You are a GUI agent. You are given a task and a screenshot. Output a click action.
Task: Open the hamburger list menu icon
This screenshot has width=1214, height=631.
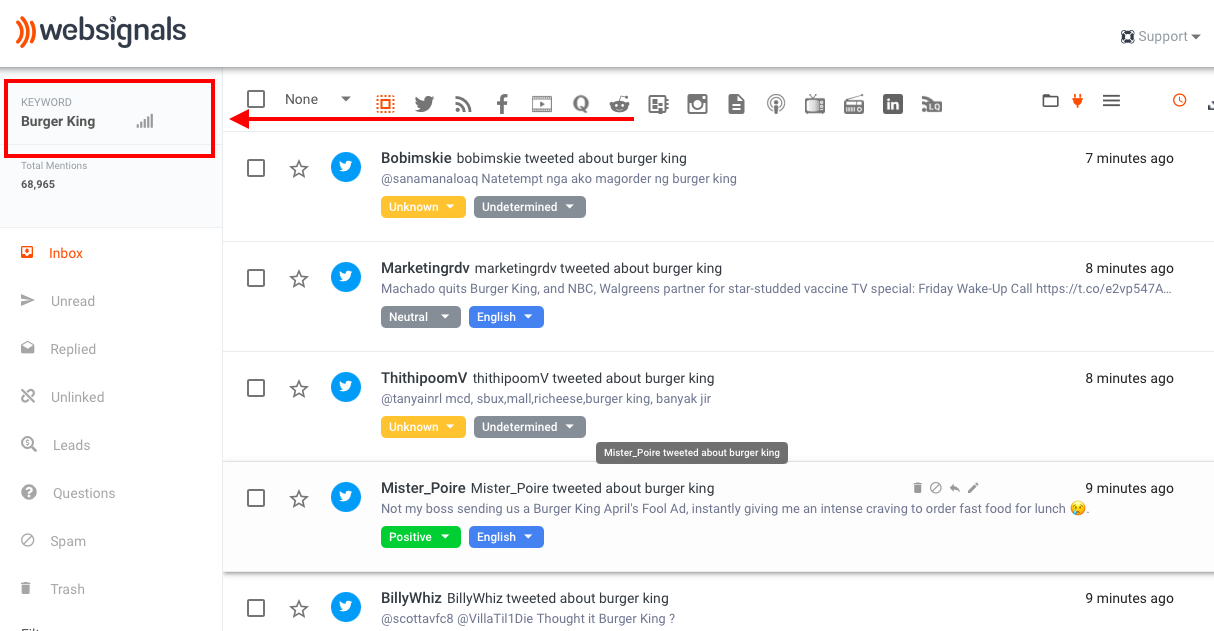(1111, 100)
